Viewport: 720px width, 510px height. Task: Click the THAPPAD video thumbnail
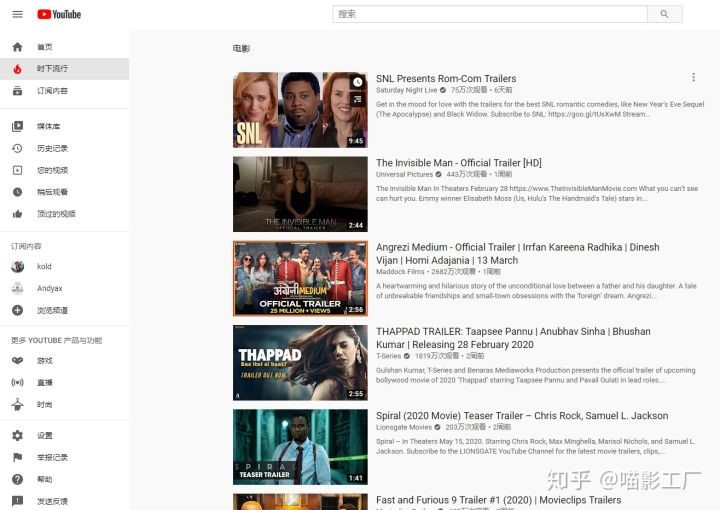pos(300,363)
